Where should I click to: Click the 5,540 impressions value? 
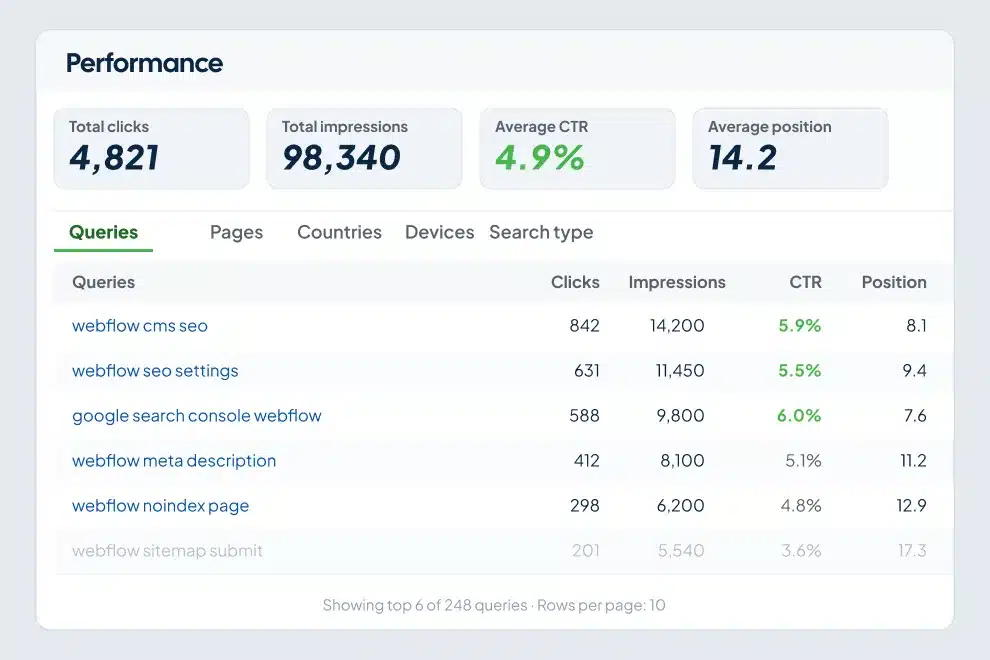(681, 551)
